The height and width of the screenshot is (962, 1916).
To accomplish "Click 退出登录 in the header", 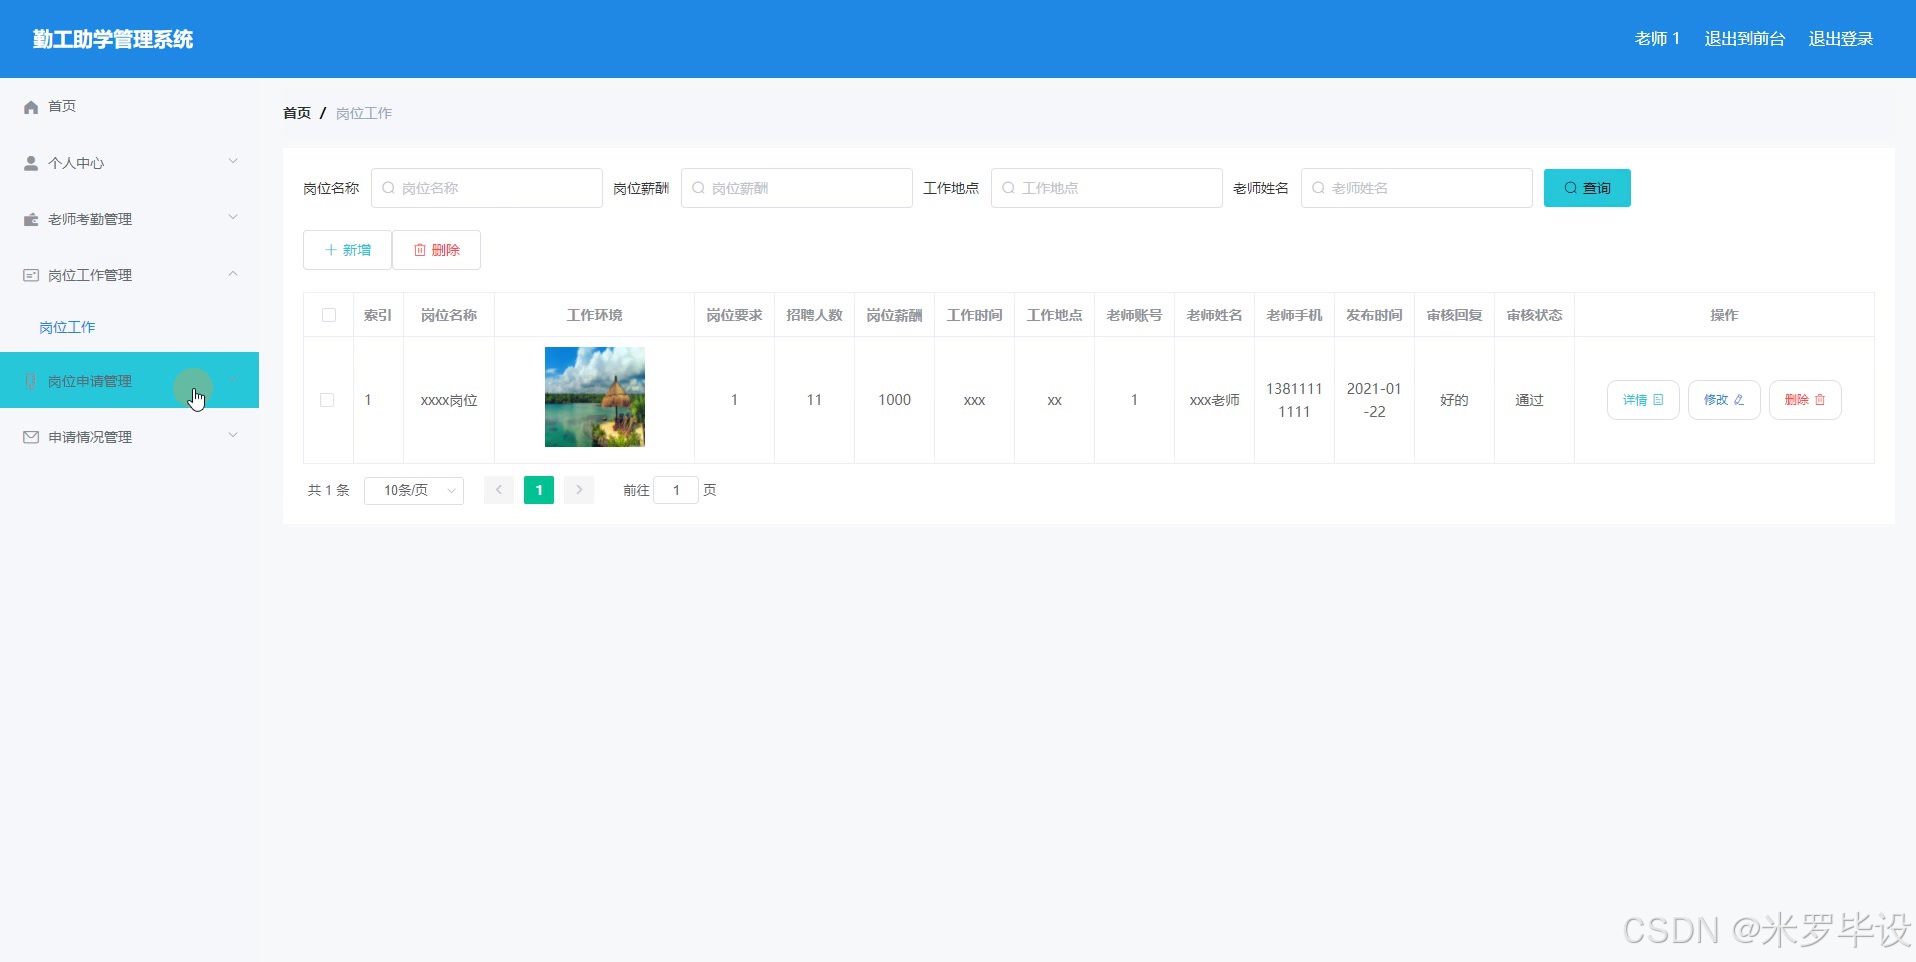I will 1840,39.
